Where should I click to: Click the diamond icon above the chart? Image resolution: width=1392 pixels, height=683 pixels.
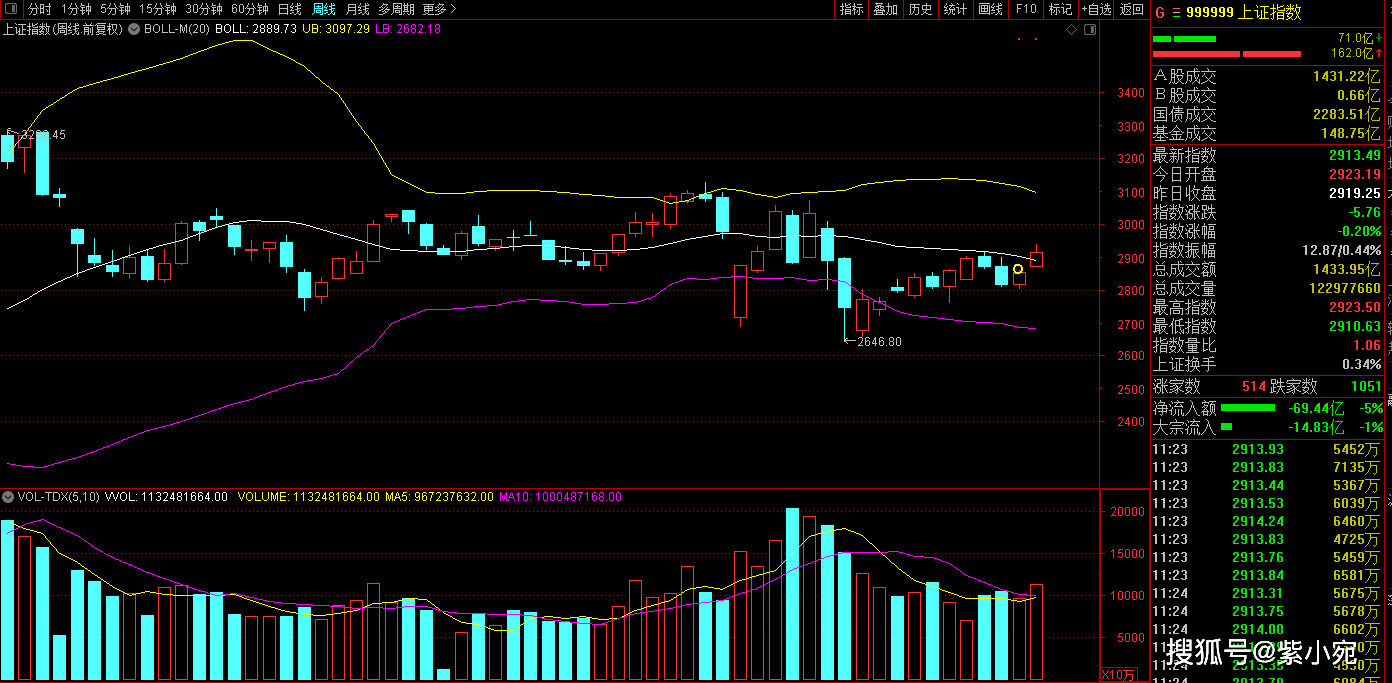coord(1071,30)
